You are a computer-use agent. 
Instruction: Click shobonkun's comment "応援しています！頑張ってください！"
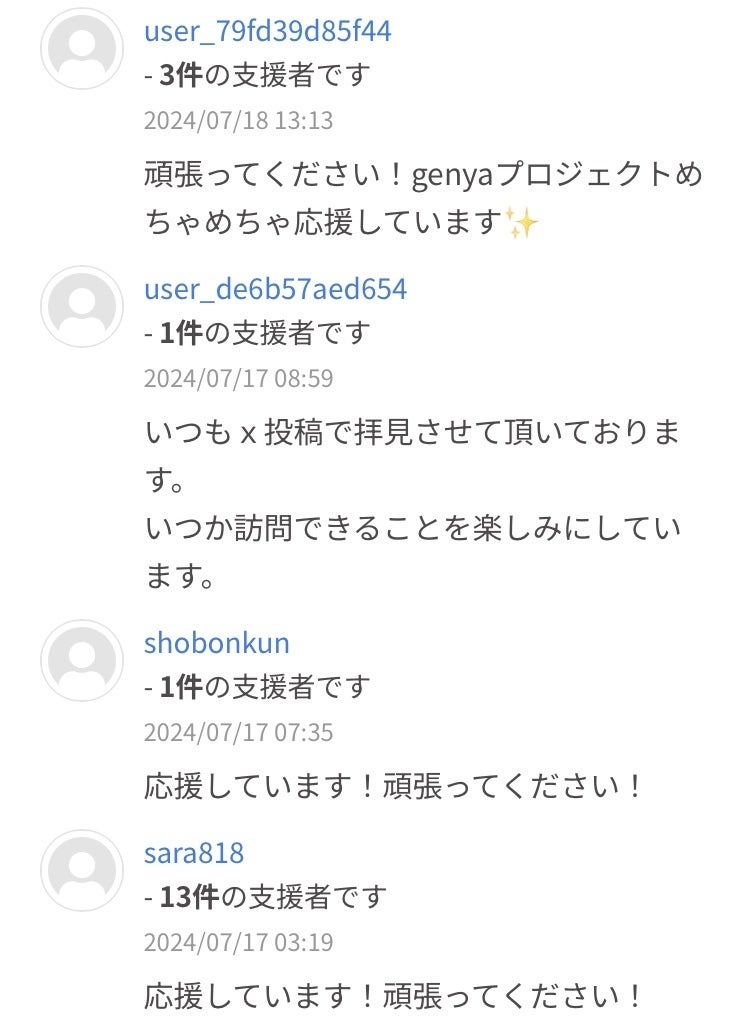[394, 786]
